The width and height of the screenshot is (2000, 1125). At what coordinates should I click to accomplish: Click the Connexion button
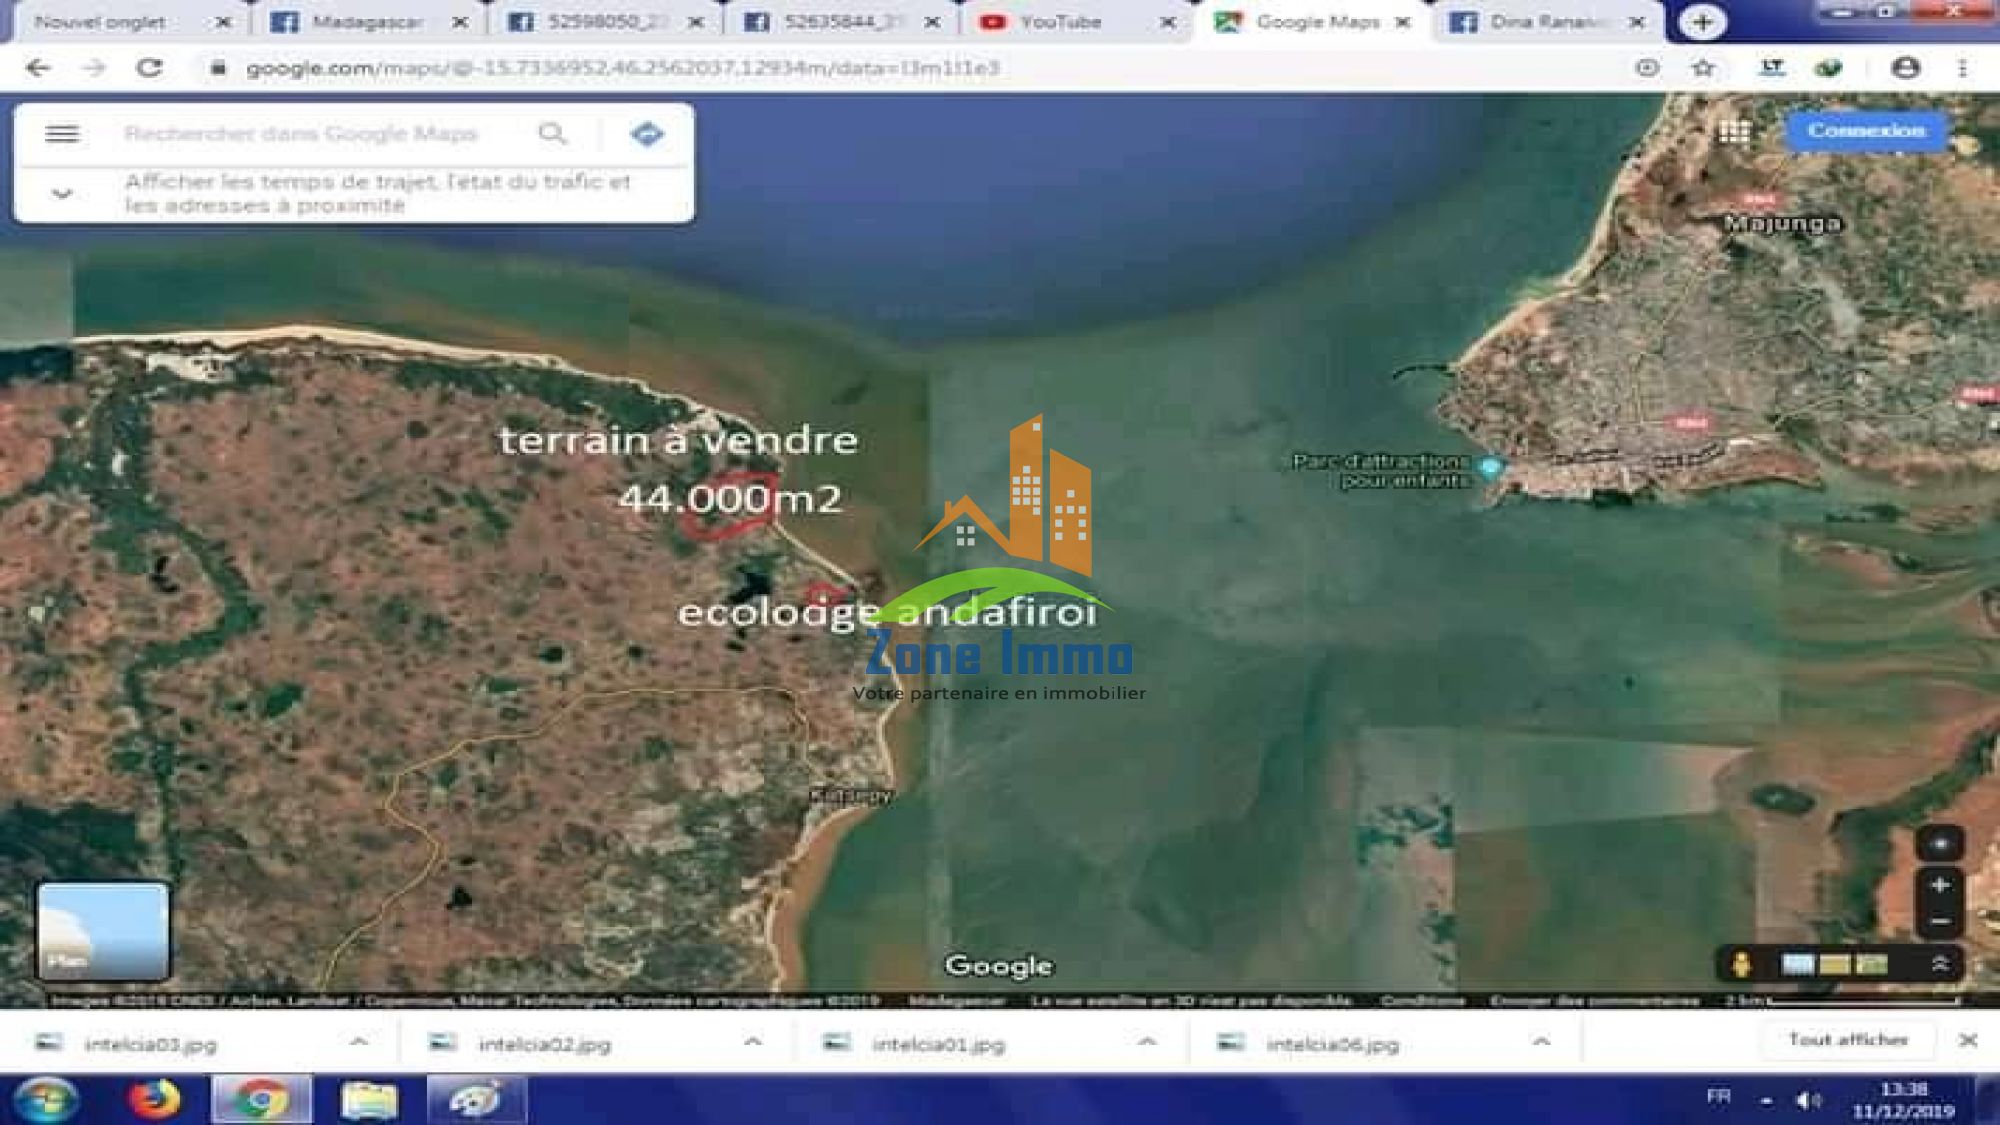point(1868,129)
